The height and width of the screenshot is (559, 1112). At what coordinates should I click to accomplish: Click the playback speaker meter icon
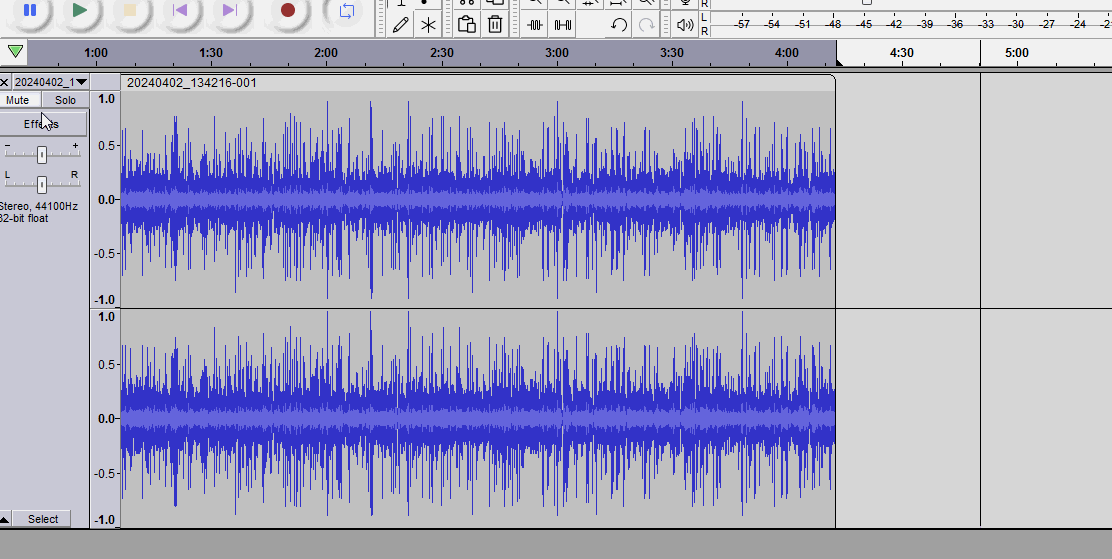(x=684, y=25)
